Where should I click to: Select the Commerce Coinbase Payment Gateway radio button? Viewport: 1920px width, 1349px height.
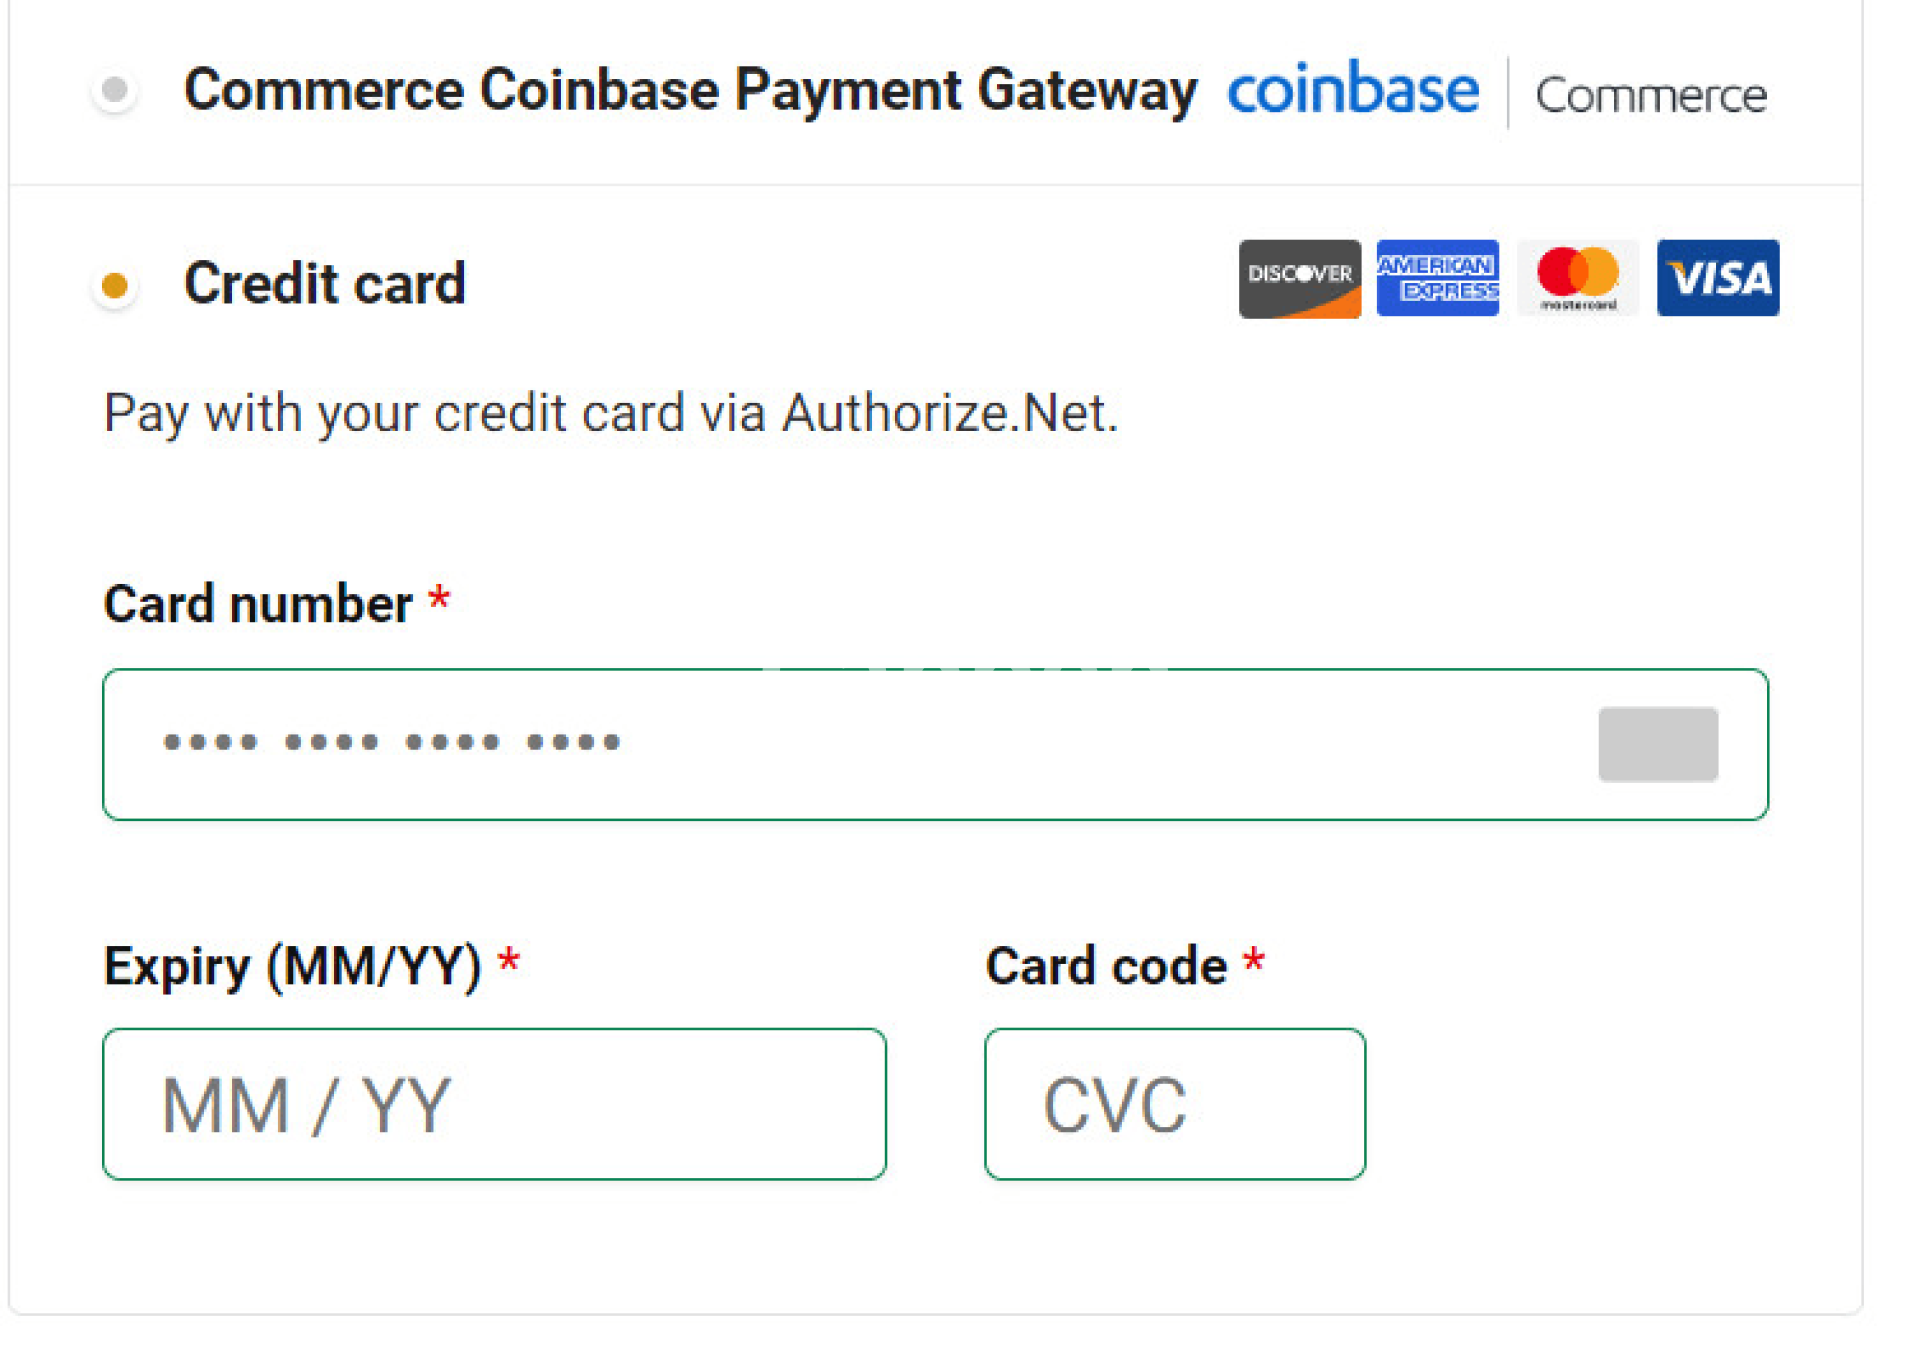click(x=115, y=90)
